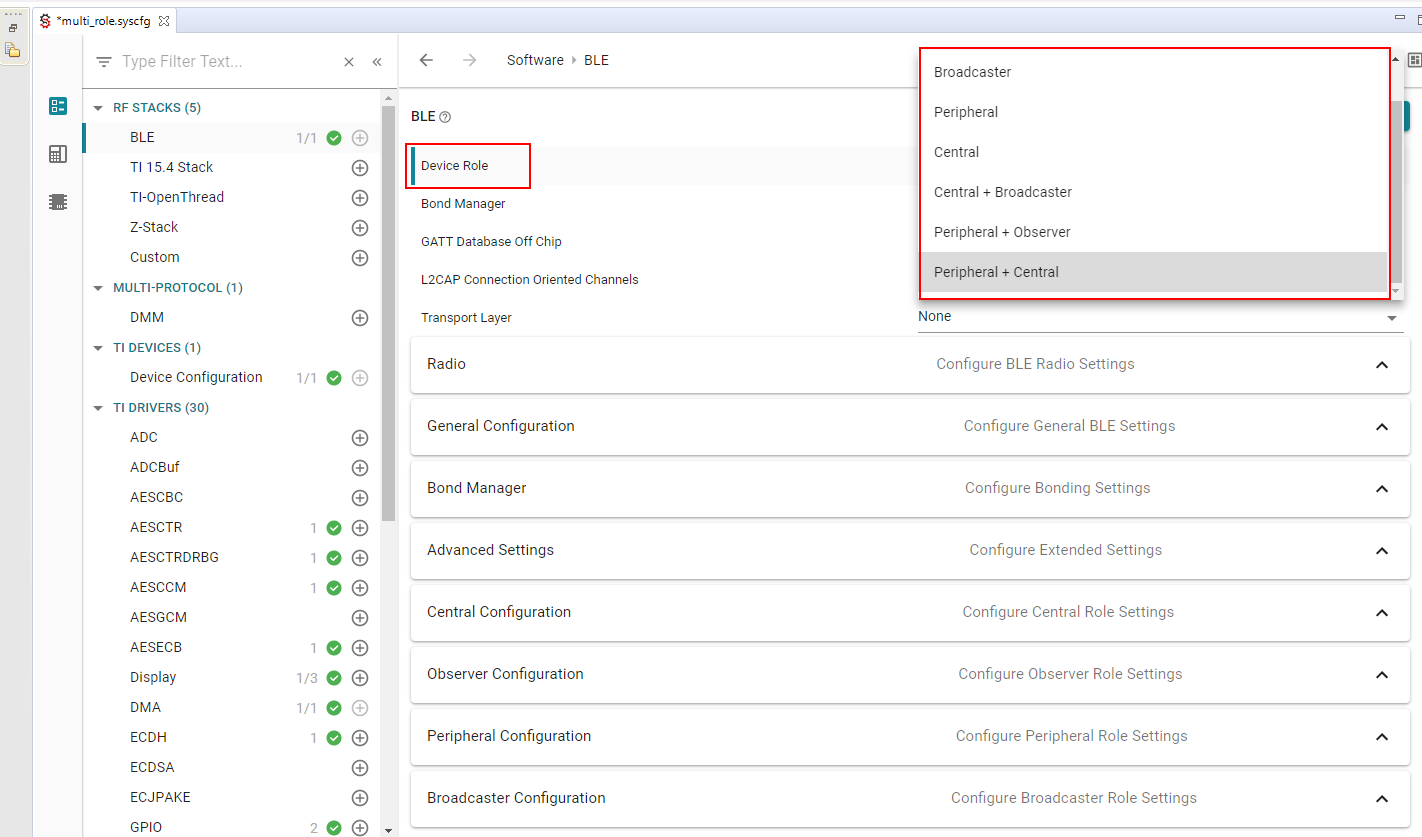The image size is (1422, 837).
Task: Collapse the left panel with the chevron button
Action: (x=377, y=61)
